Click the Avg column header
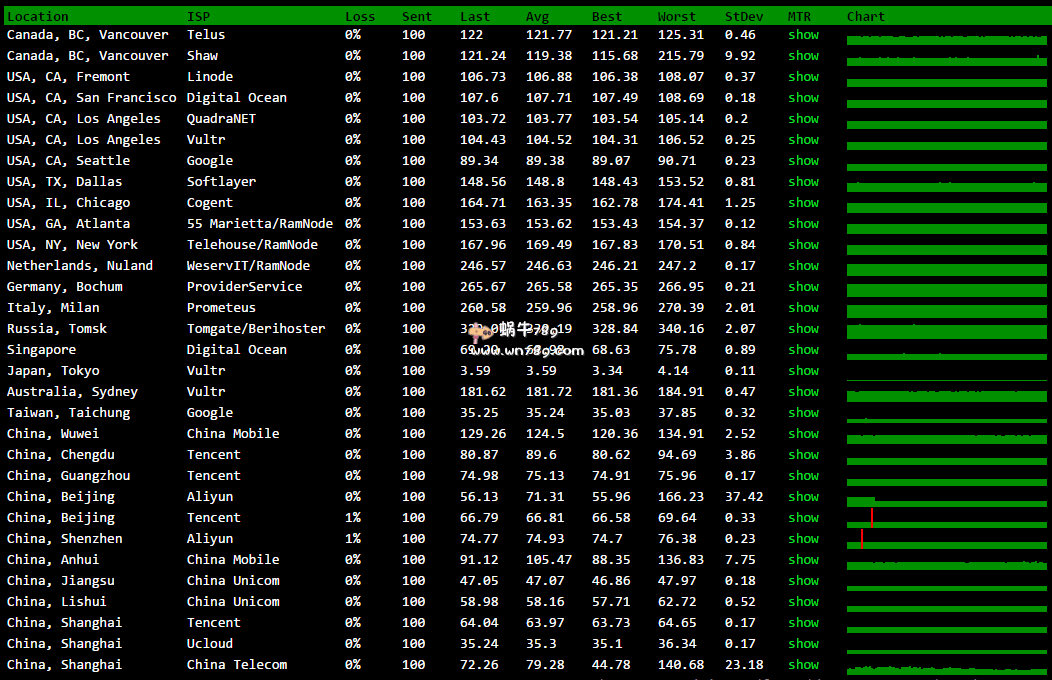Screen dimensions: 1052x680 537,16
